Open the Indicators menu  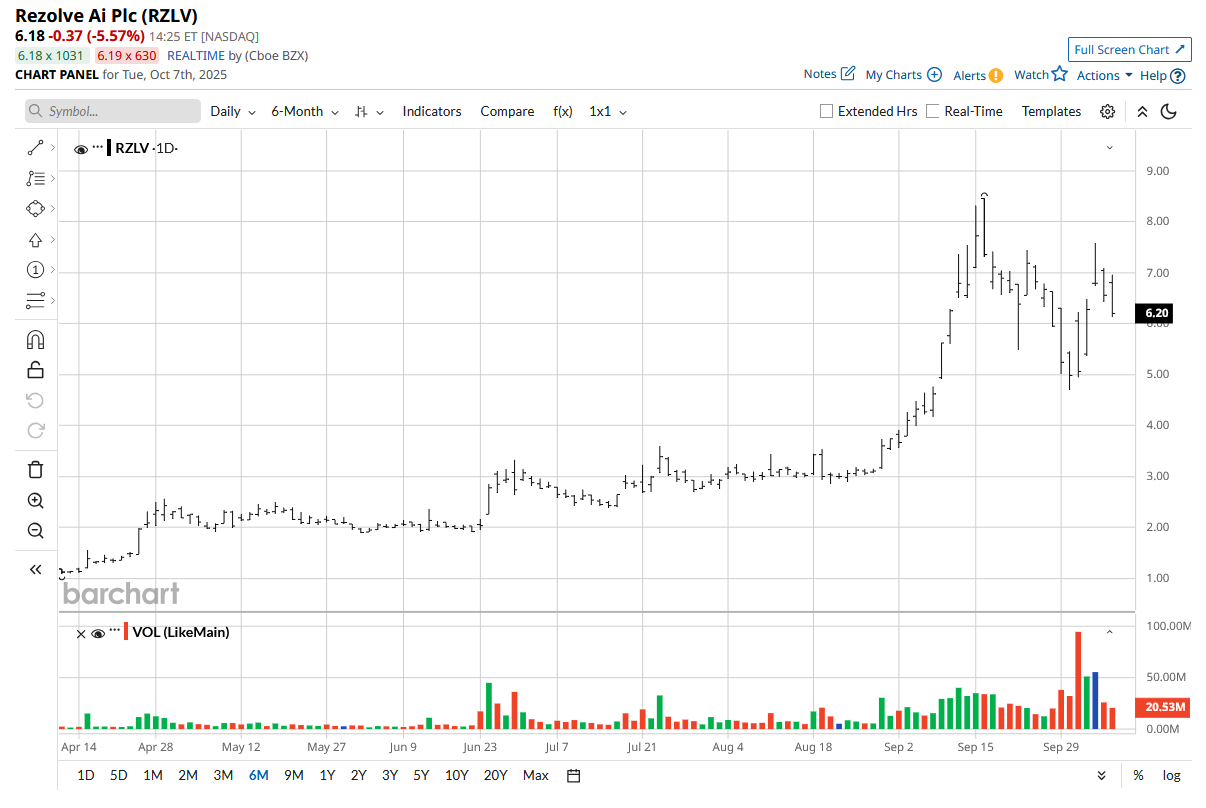432,112
